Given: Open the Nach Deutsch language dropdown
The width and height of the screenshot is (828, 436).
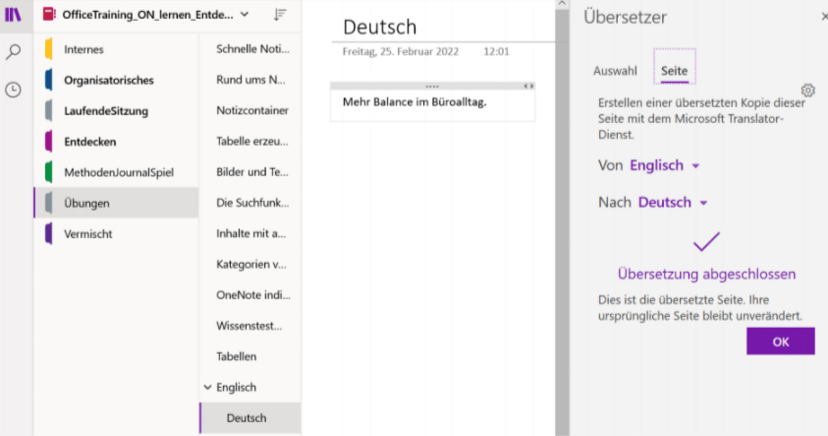Looking at the screenshot, I should 673,202.
